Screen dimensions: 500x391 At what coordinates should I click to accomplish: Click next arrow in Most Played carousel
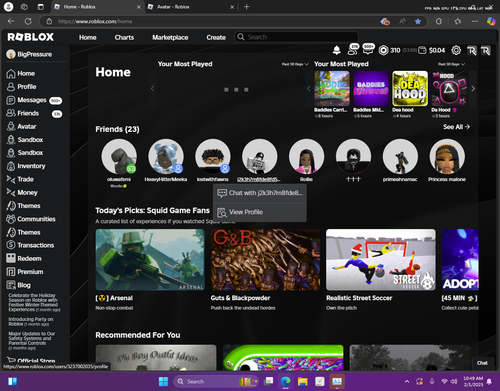point(473,89)
